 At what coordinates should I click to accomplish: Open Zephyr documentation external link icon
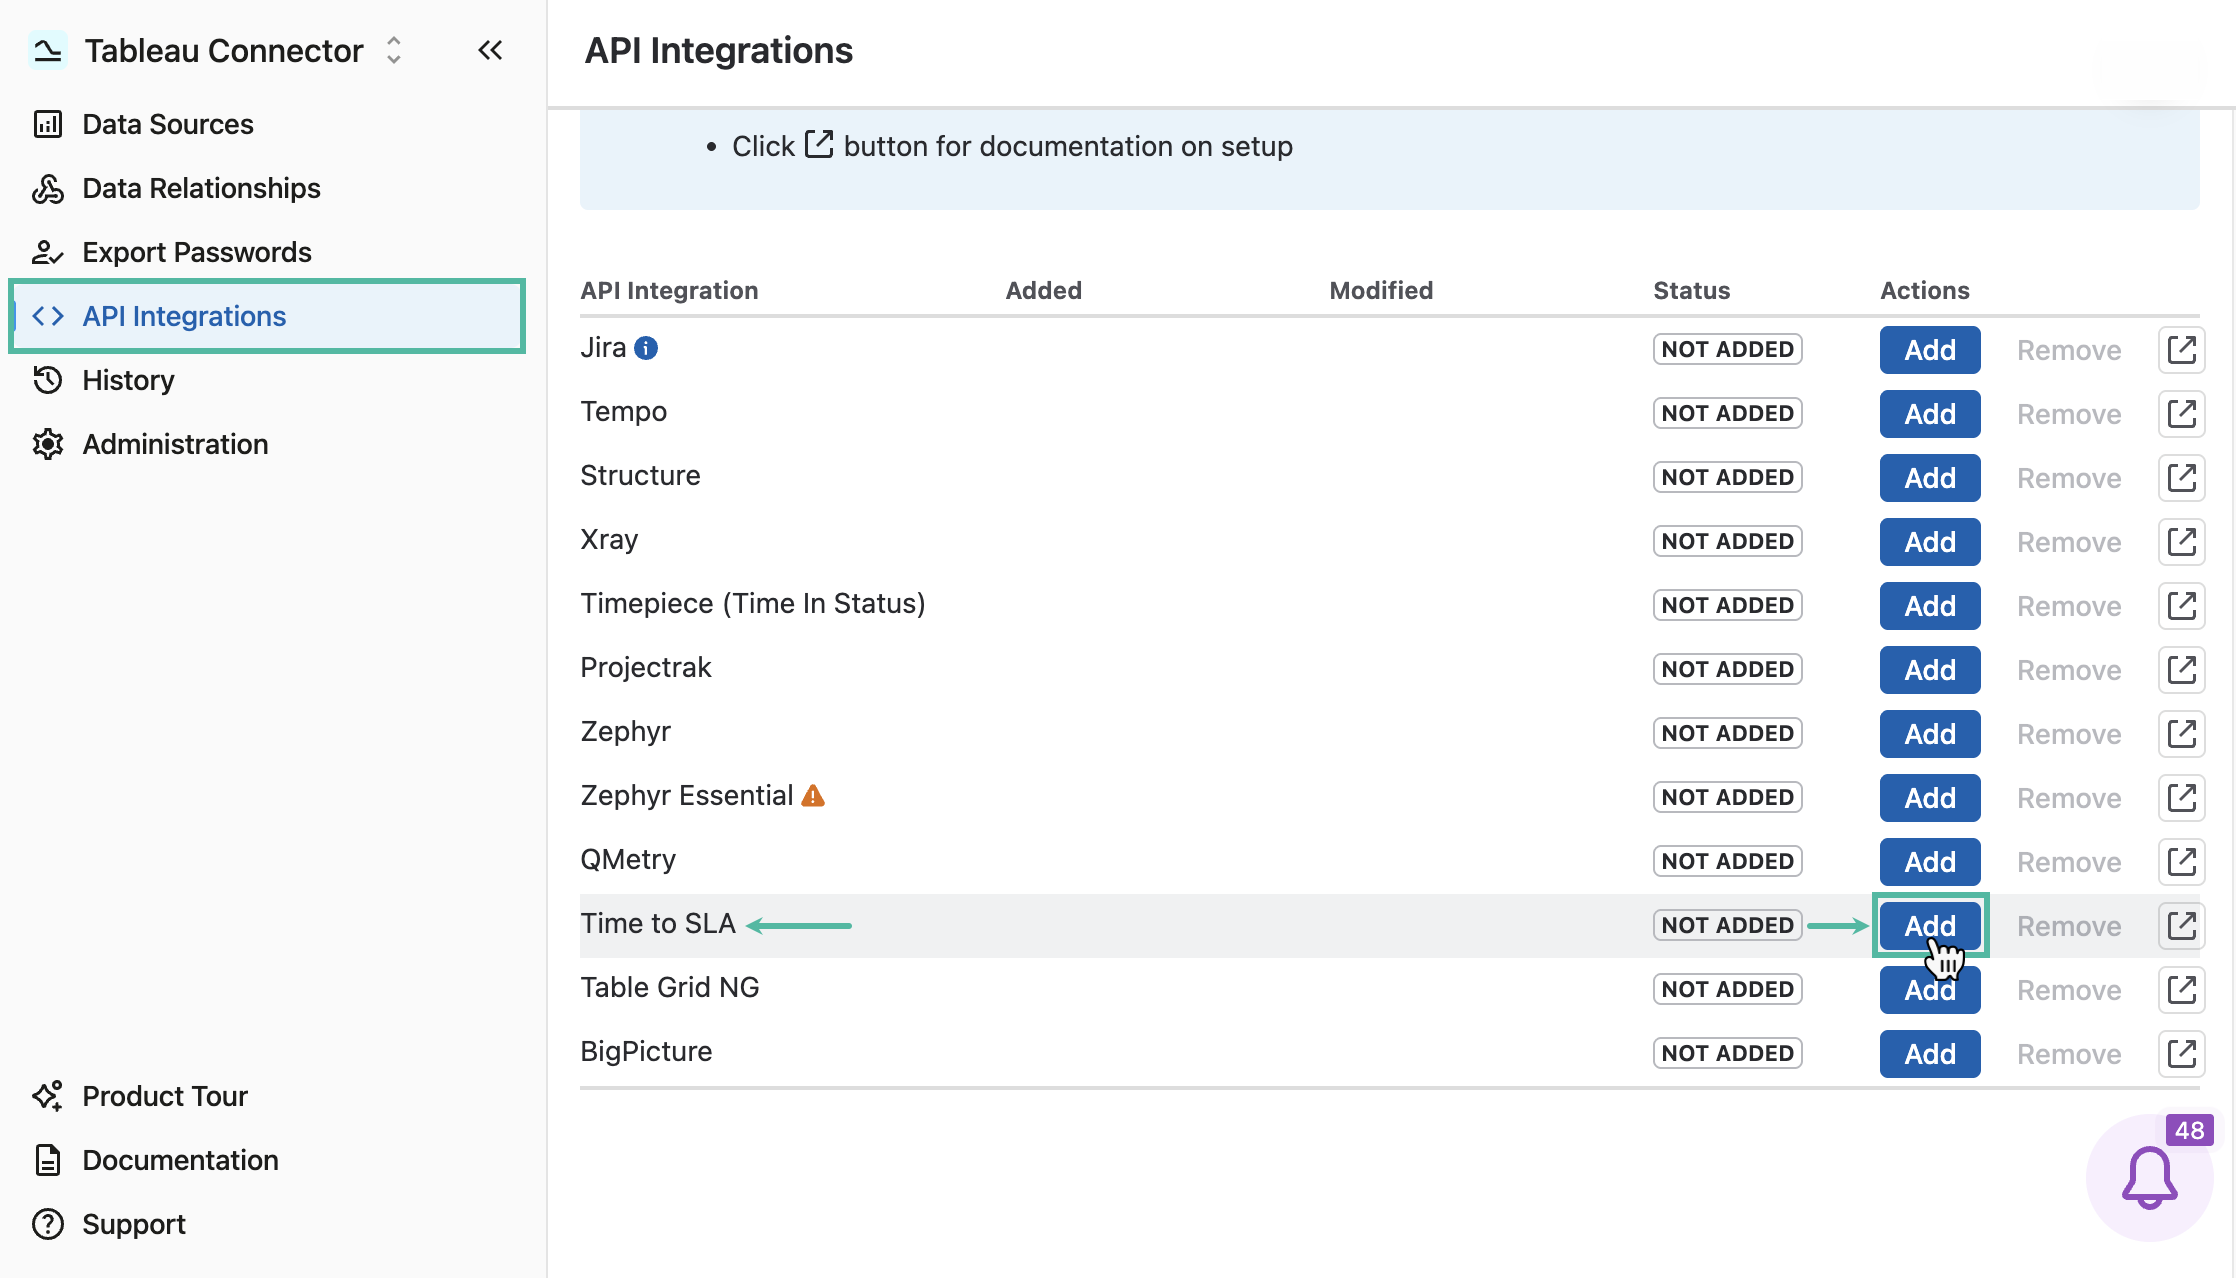point(2181,734)
